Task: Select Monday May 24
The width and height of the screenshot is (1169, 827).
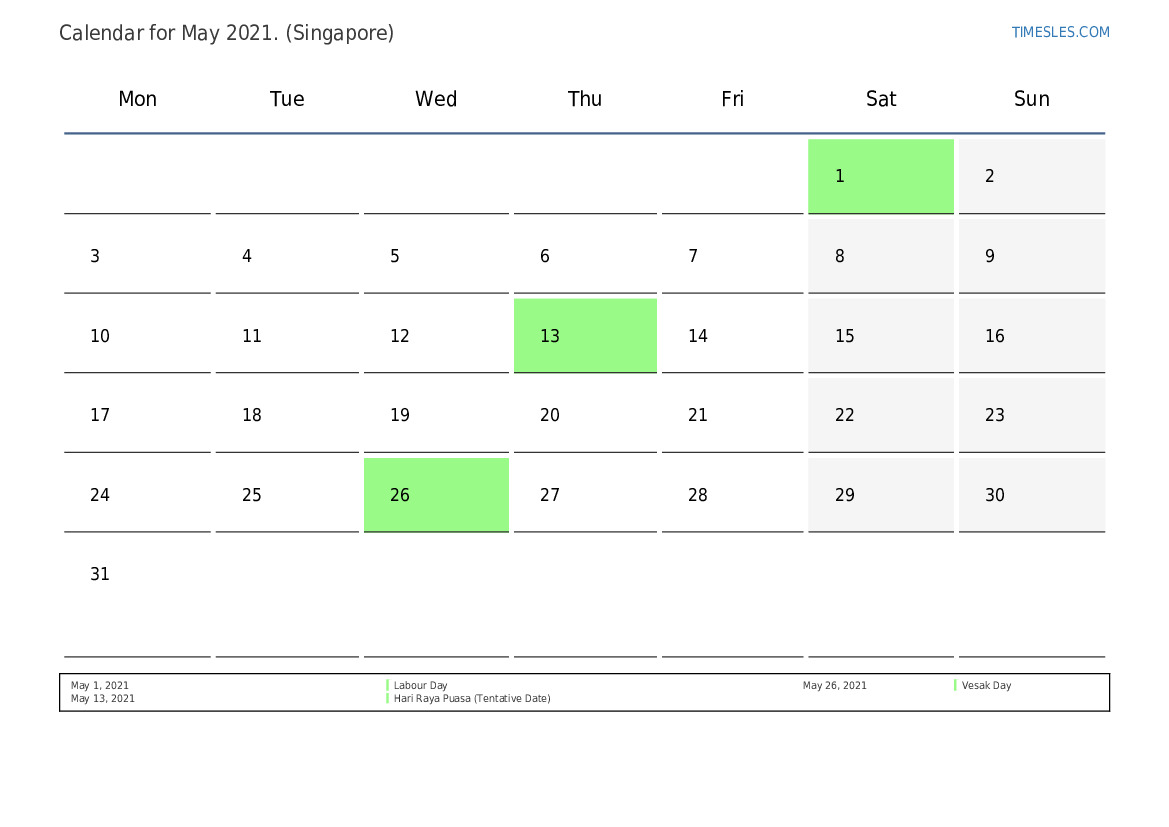Action: [137, 495]
